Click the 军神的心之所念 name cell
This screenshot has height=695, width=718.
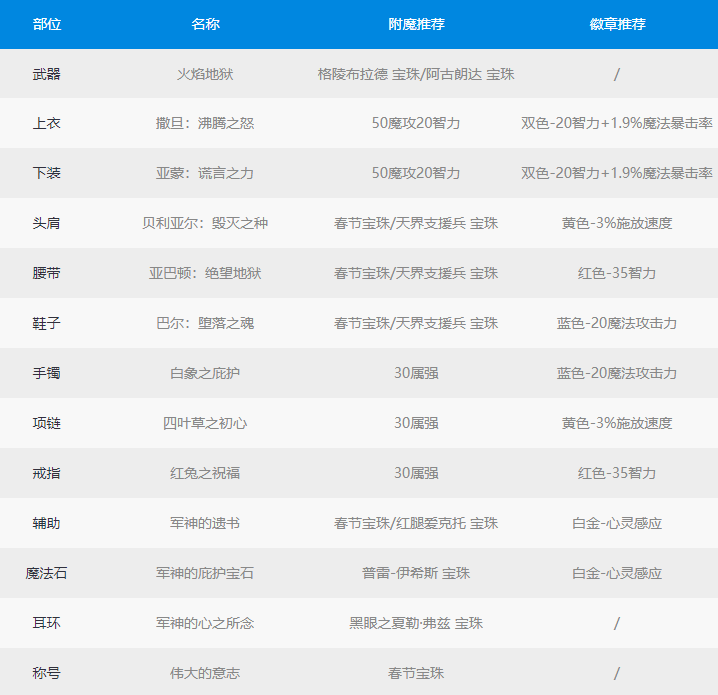point(205,622)
